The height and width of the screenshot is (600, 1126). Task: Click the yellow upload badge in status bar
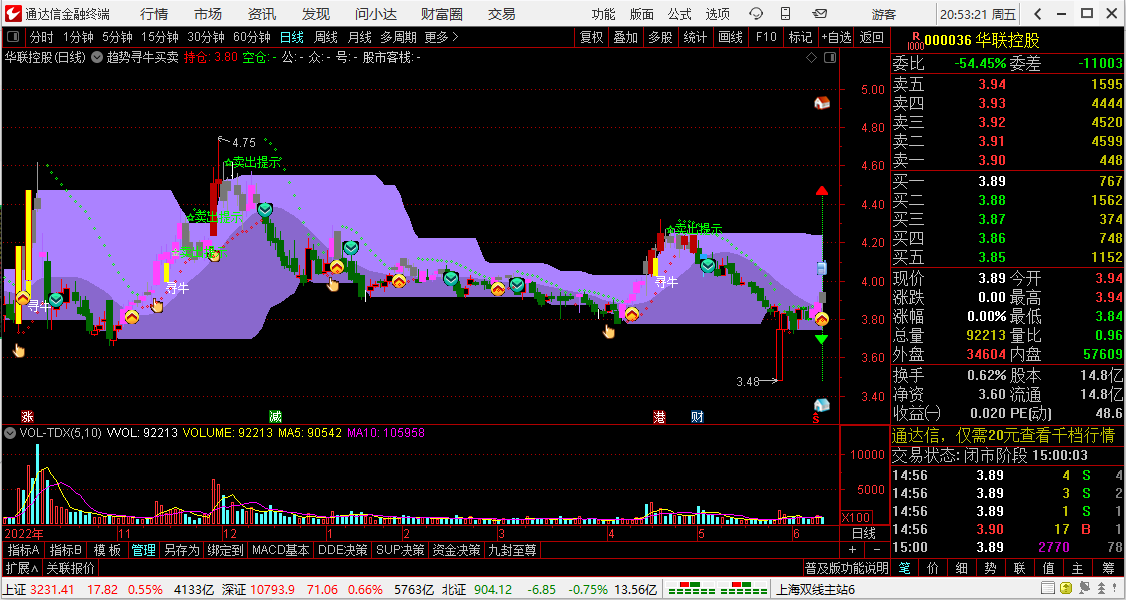(x=1065, y=590)
